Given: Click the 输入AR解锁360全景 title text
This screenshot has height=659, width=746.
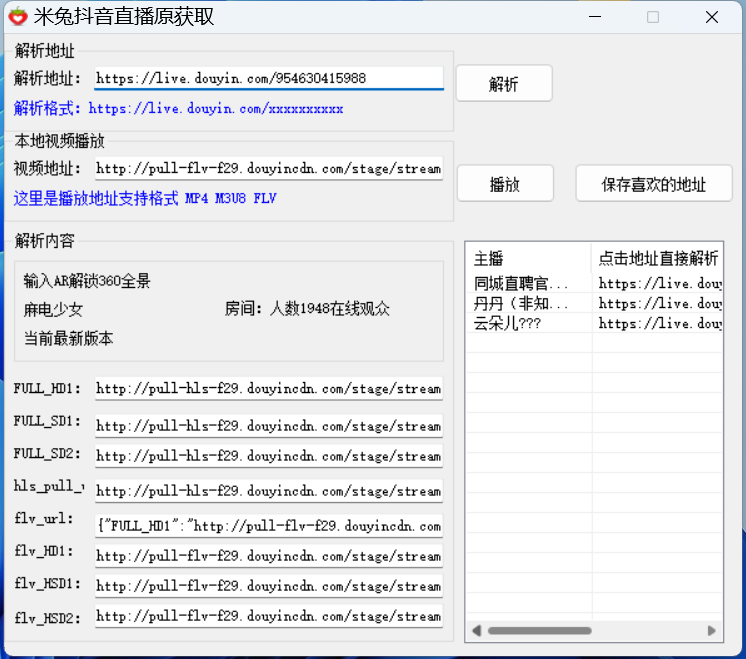Looking at the screenshot, I should click(x=87, y=281).
